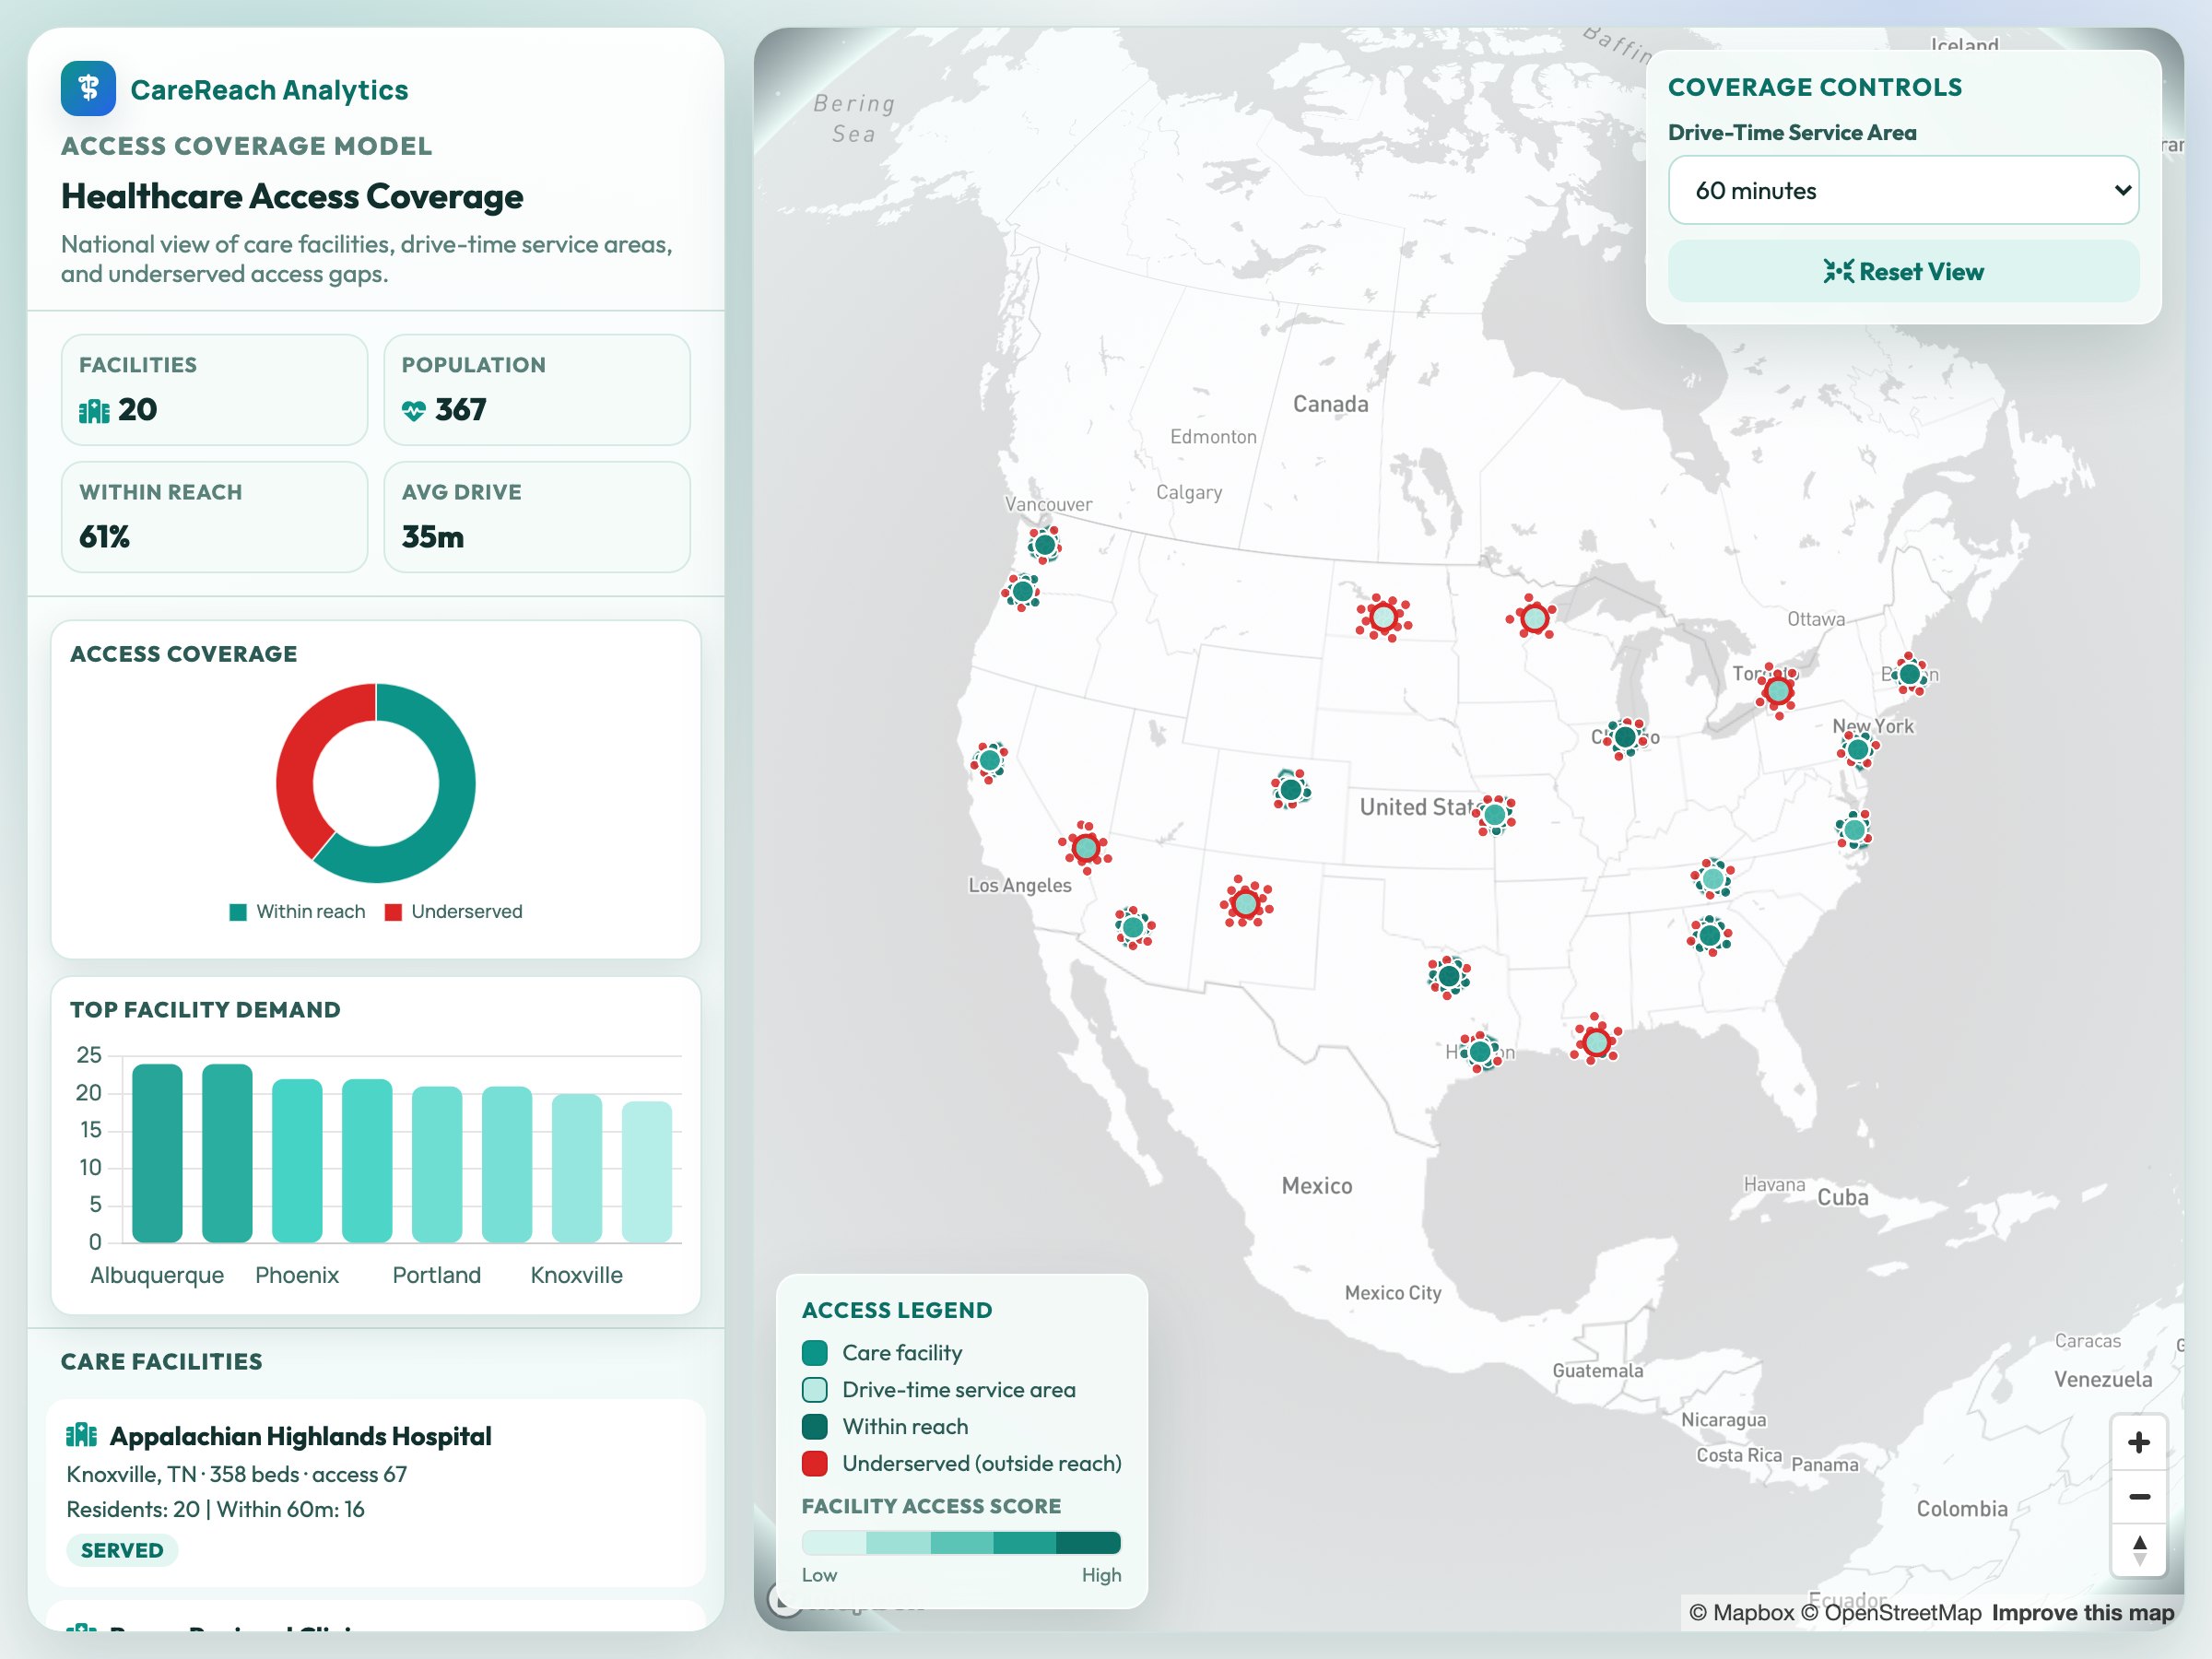Click the Population 367 stat card
2212x1659 pixels.
click(537, 390)
